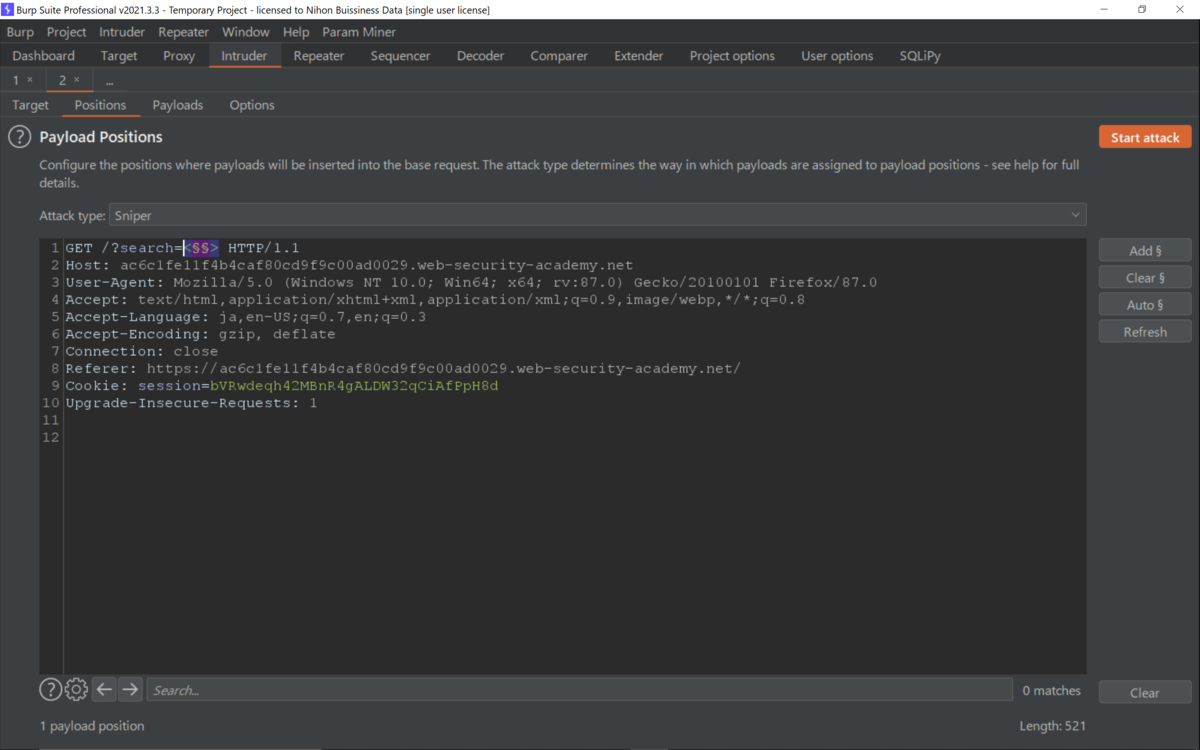Open the Options sub-tab

[252, 105]
